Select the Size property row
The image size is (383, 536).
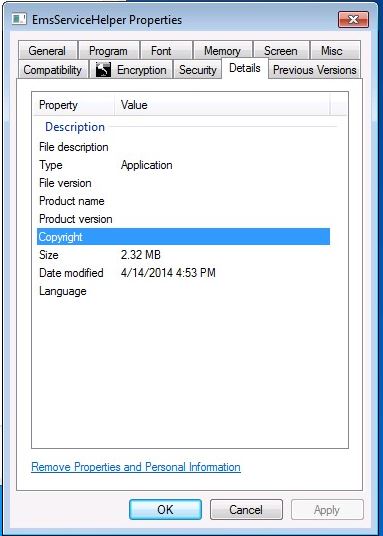(183, 255)
